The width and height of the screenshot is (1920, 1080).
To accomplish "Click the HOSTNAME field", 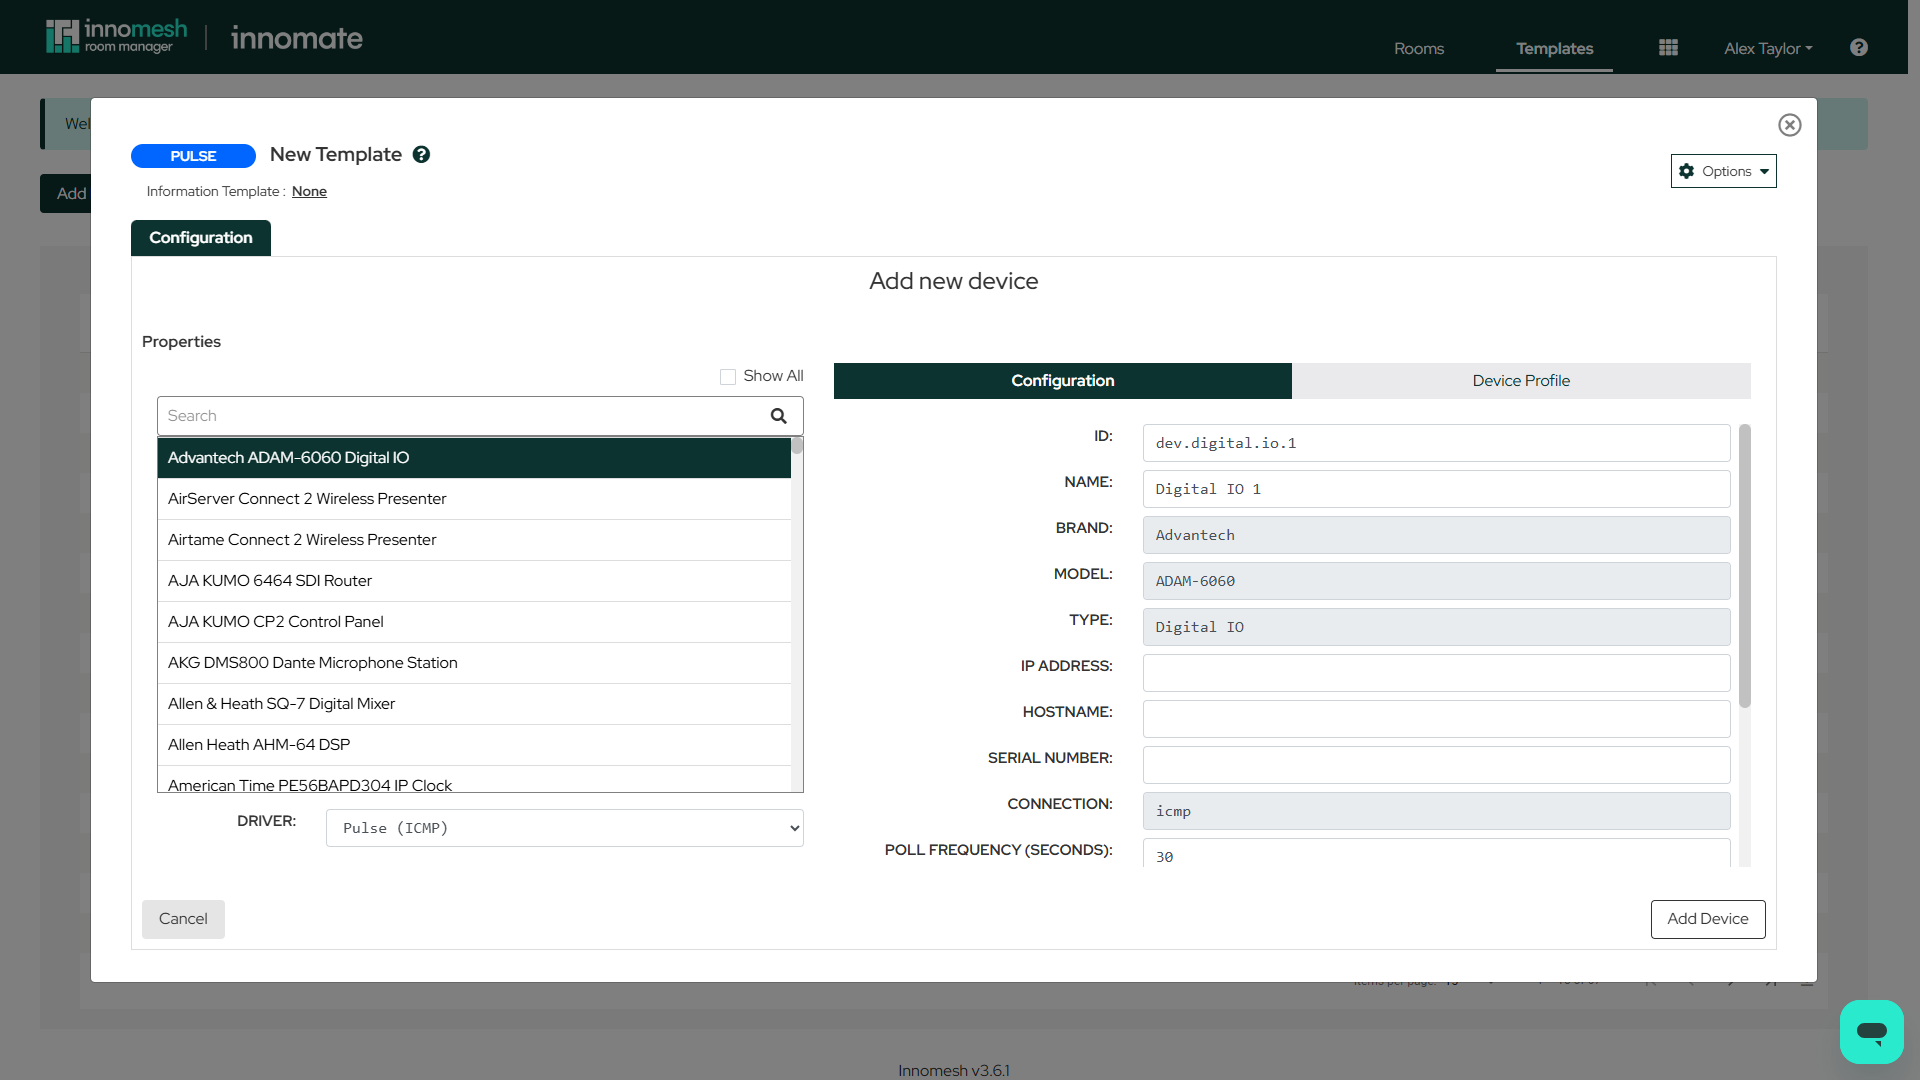I will [1436, 719].
